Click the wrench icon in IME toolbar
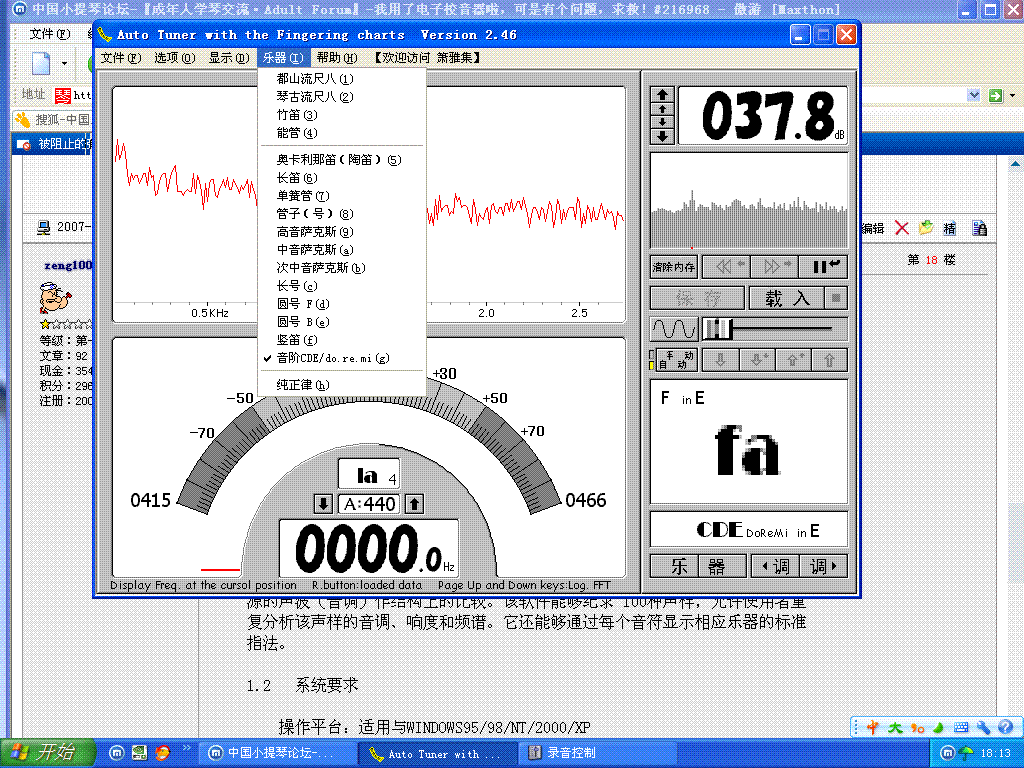 [x=984, y=727]
